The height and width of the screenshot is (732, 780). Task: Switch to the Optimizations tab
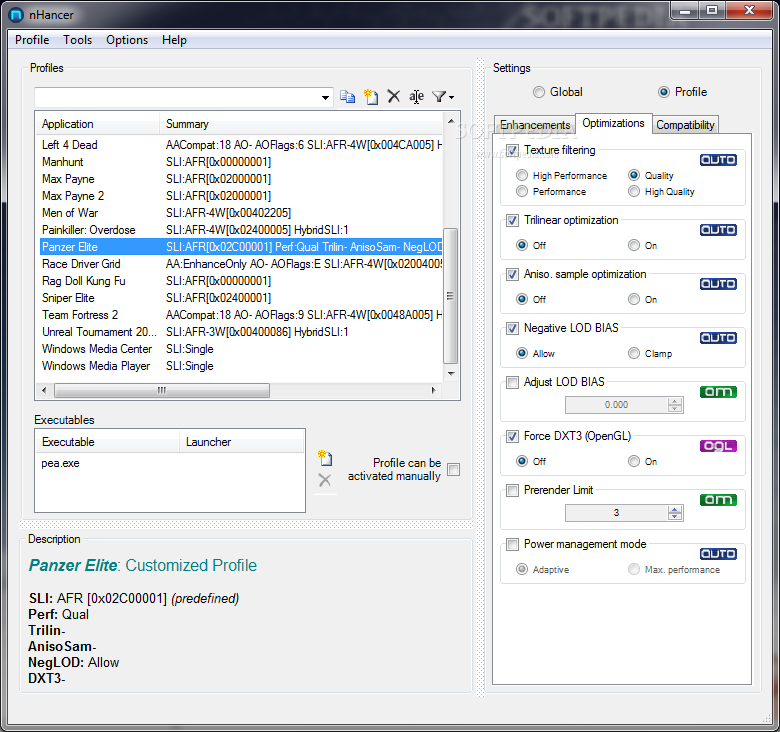(613, 123)
